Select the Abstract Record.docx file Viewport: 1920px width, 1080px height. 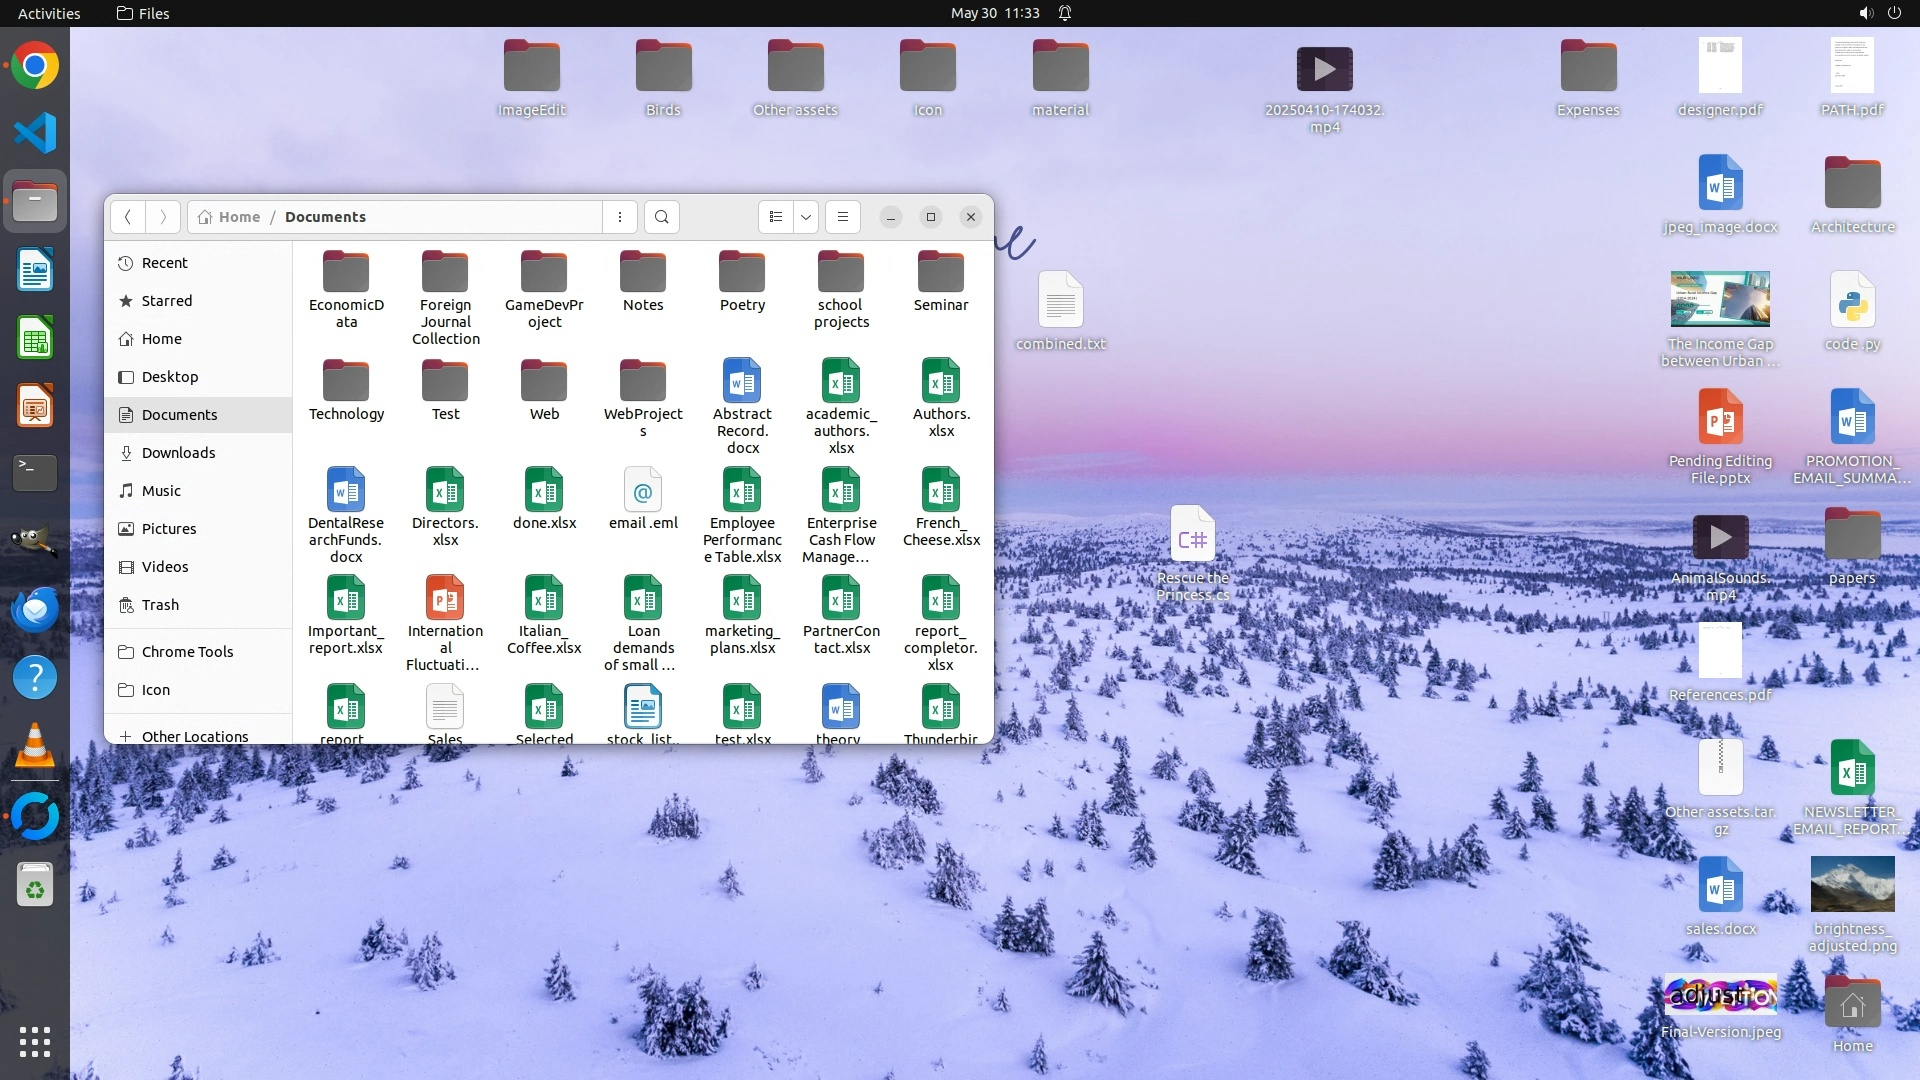742,382
